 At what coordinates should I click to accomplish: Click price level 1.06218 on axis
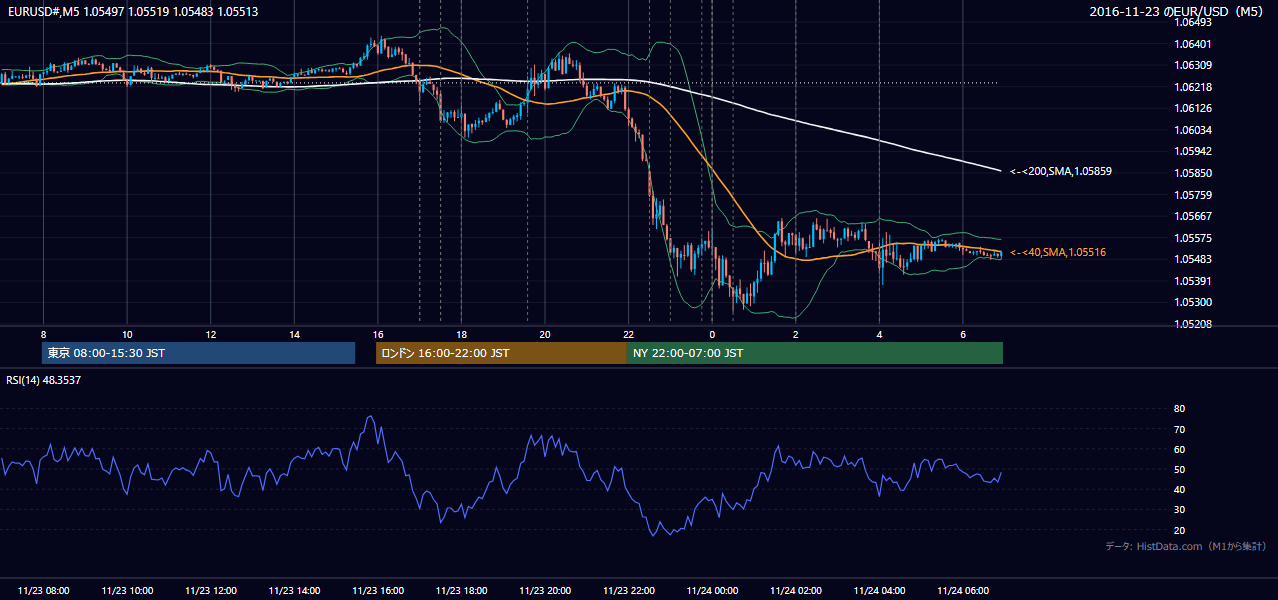point(1193,87)
